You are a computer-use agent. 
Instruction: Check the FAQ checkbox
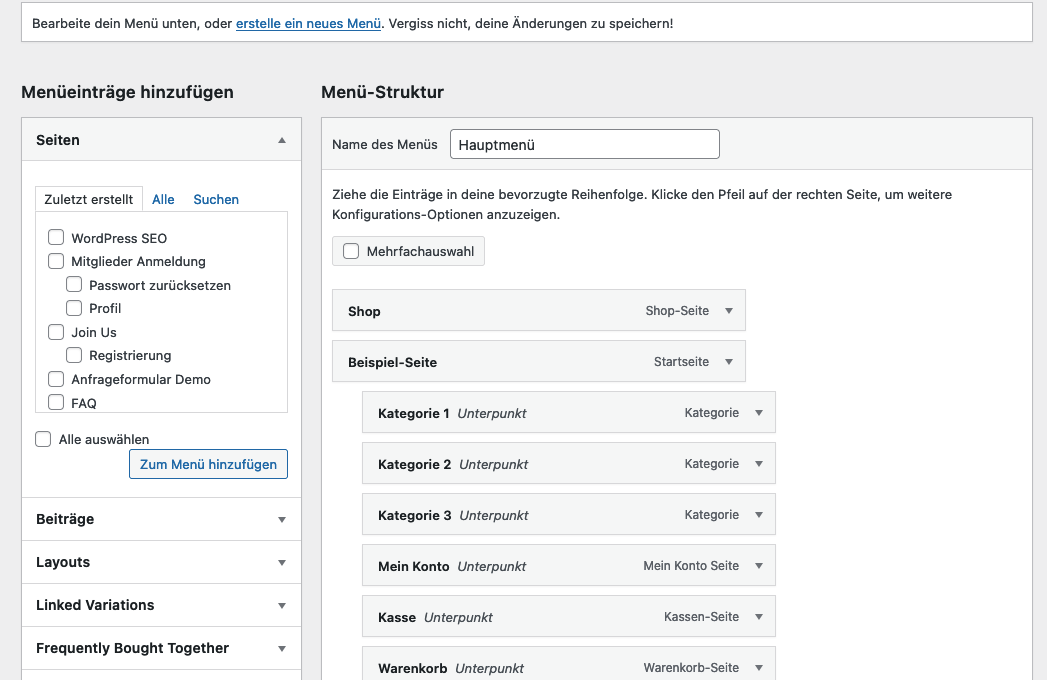click(56, 402)
